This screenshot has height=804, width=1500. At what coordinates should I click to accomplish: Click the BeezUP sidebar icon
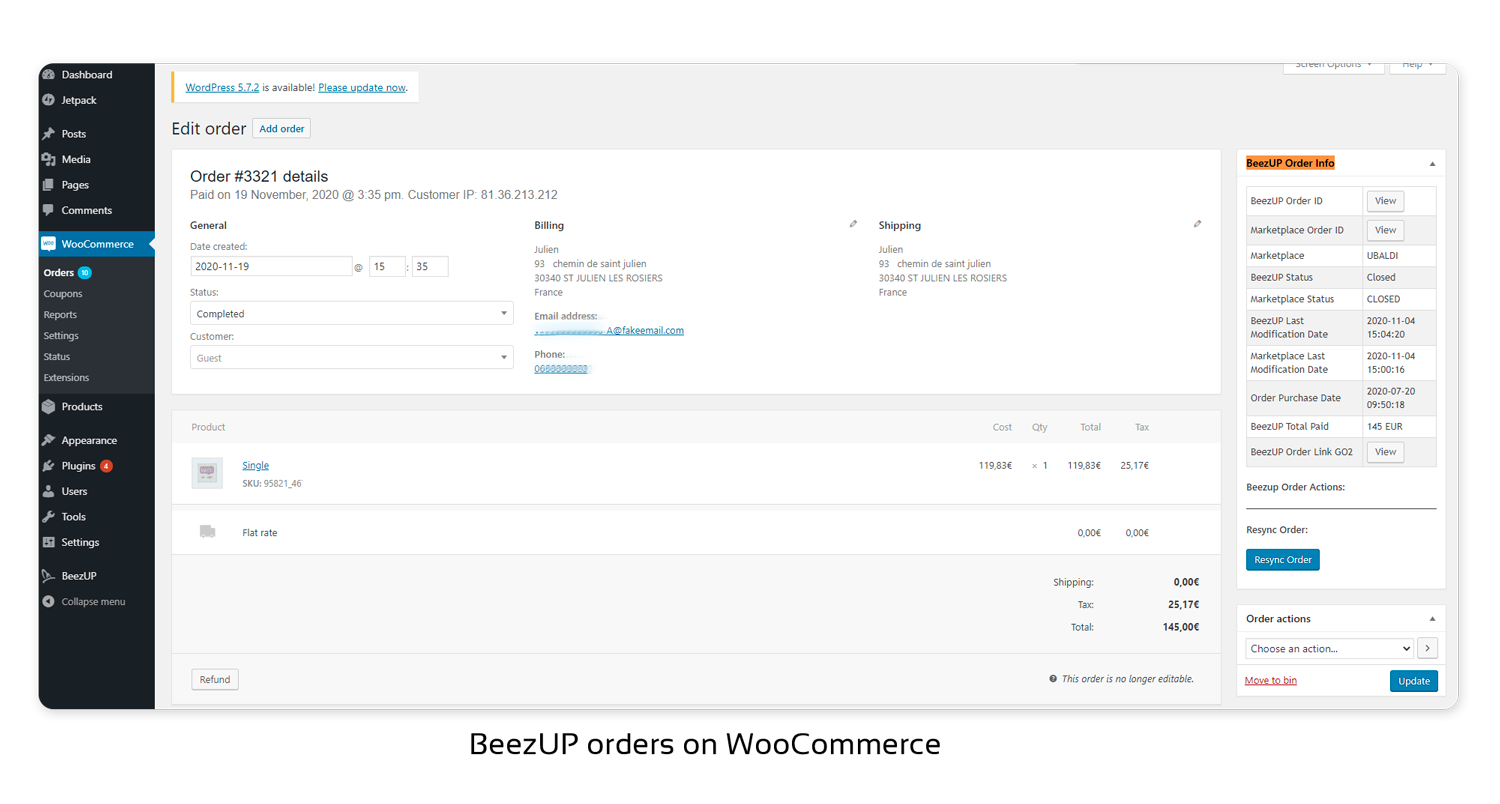point(48,576)
